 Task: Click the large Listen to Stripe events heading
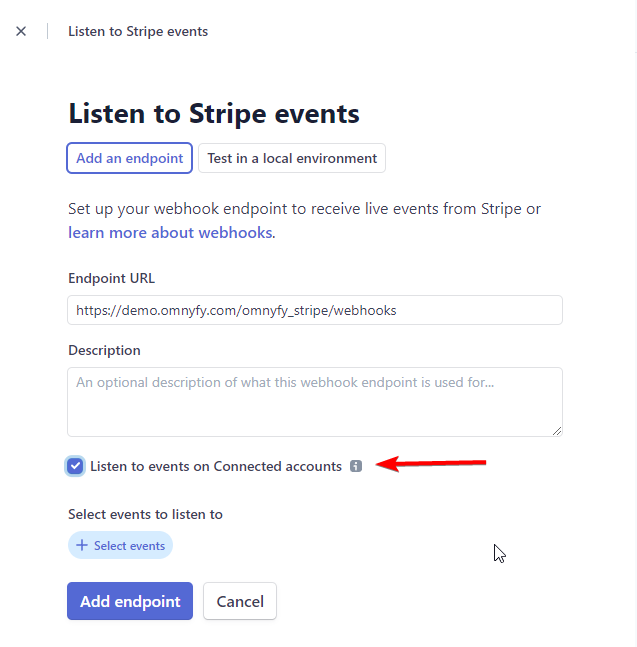pyautogui.click(x=214, y=113)
